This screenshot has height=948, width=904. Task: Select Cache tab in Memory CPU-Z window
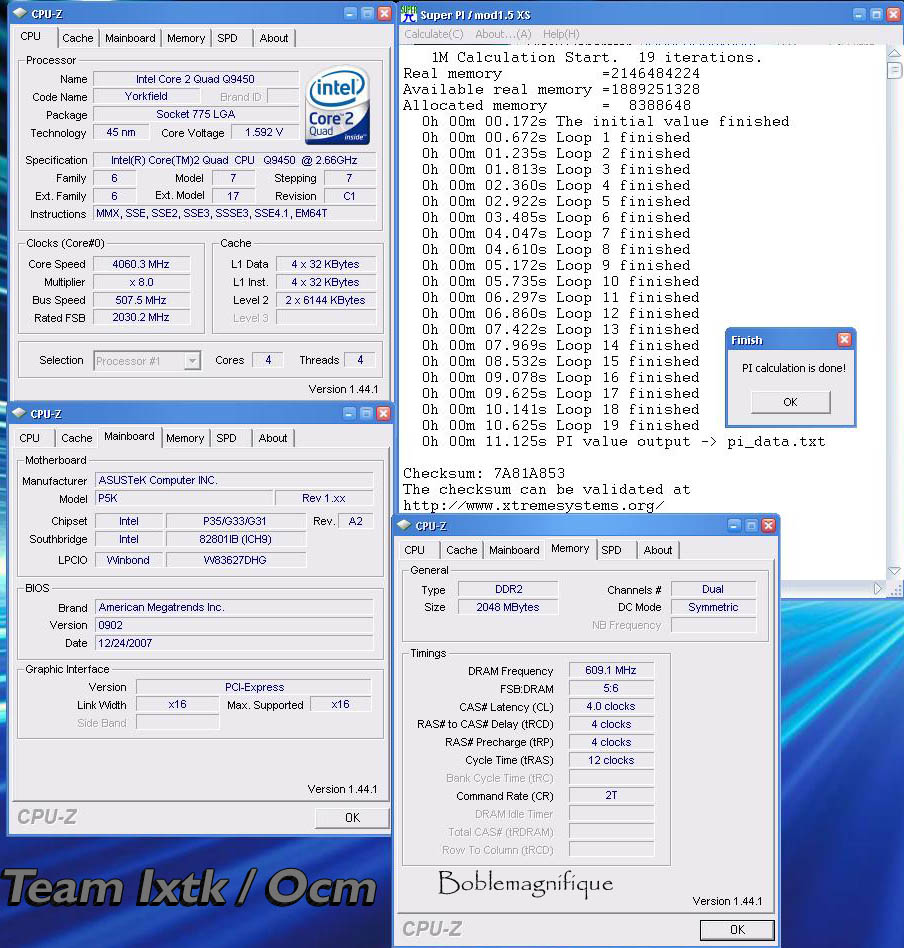[x=461, y=550]
